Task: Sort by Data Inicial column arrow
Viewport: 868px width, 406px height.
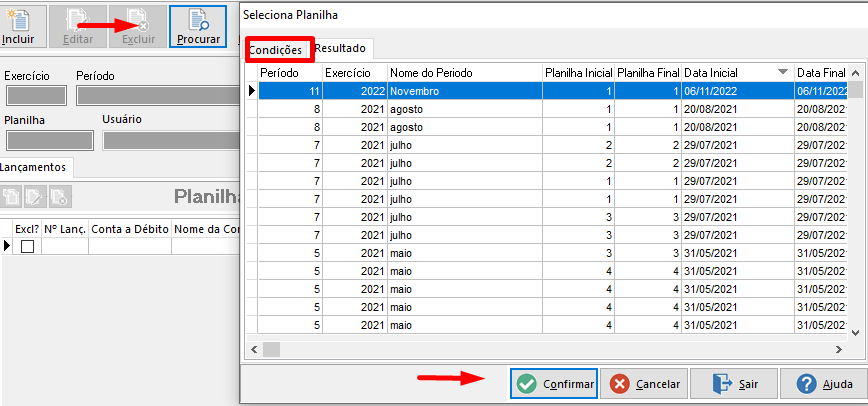Action: (782, 73)
